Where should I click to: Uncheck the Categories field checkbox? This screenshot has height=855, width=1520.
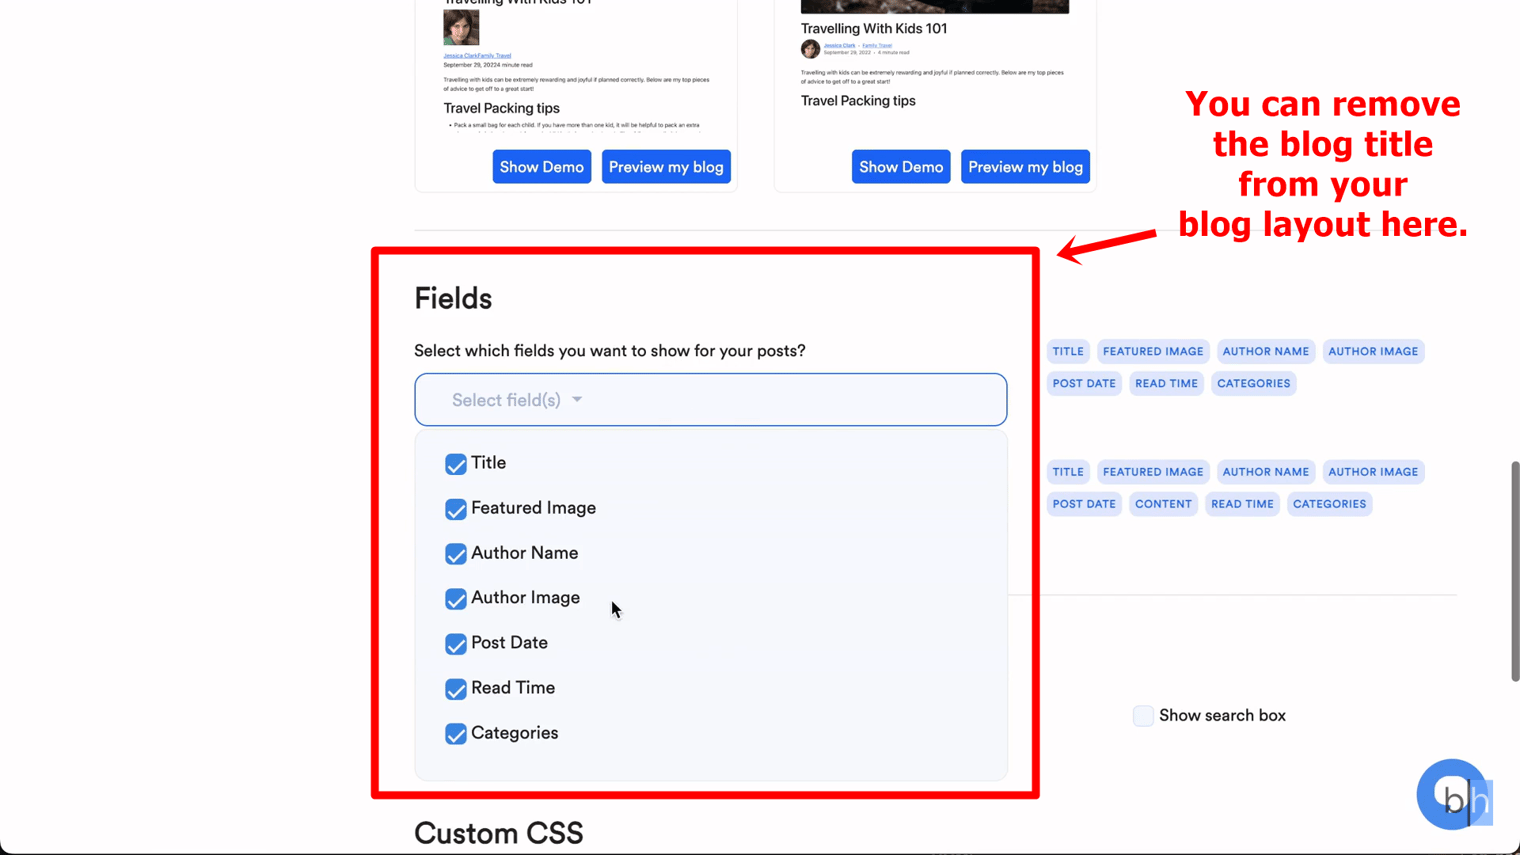(456, 734)
